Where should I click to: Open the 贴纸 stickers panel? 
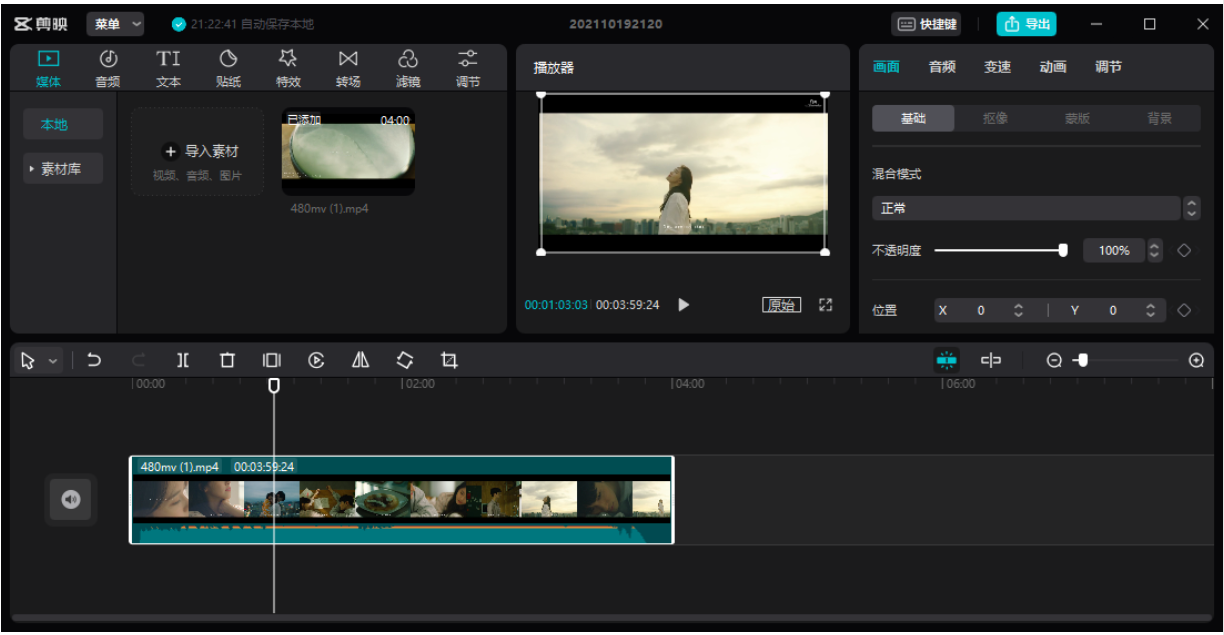[228, 69]
